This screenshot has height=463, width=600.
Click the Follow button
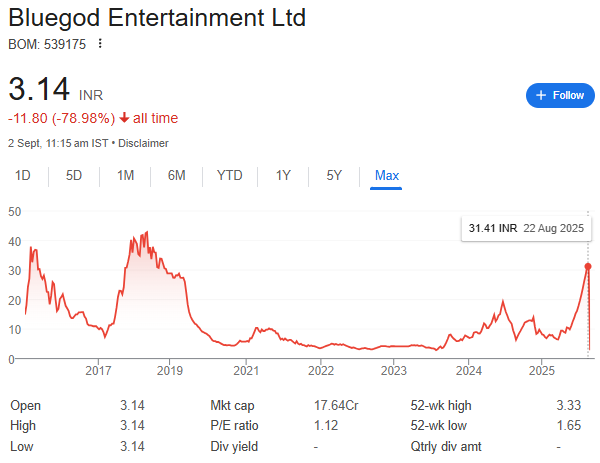tap(560, 95)
